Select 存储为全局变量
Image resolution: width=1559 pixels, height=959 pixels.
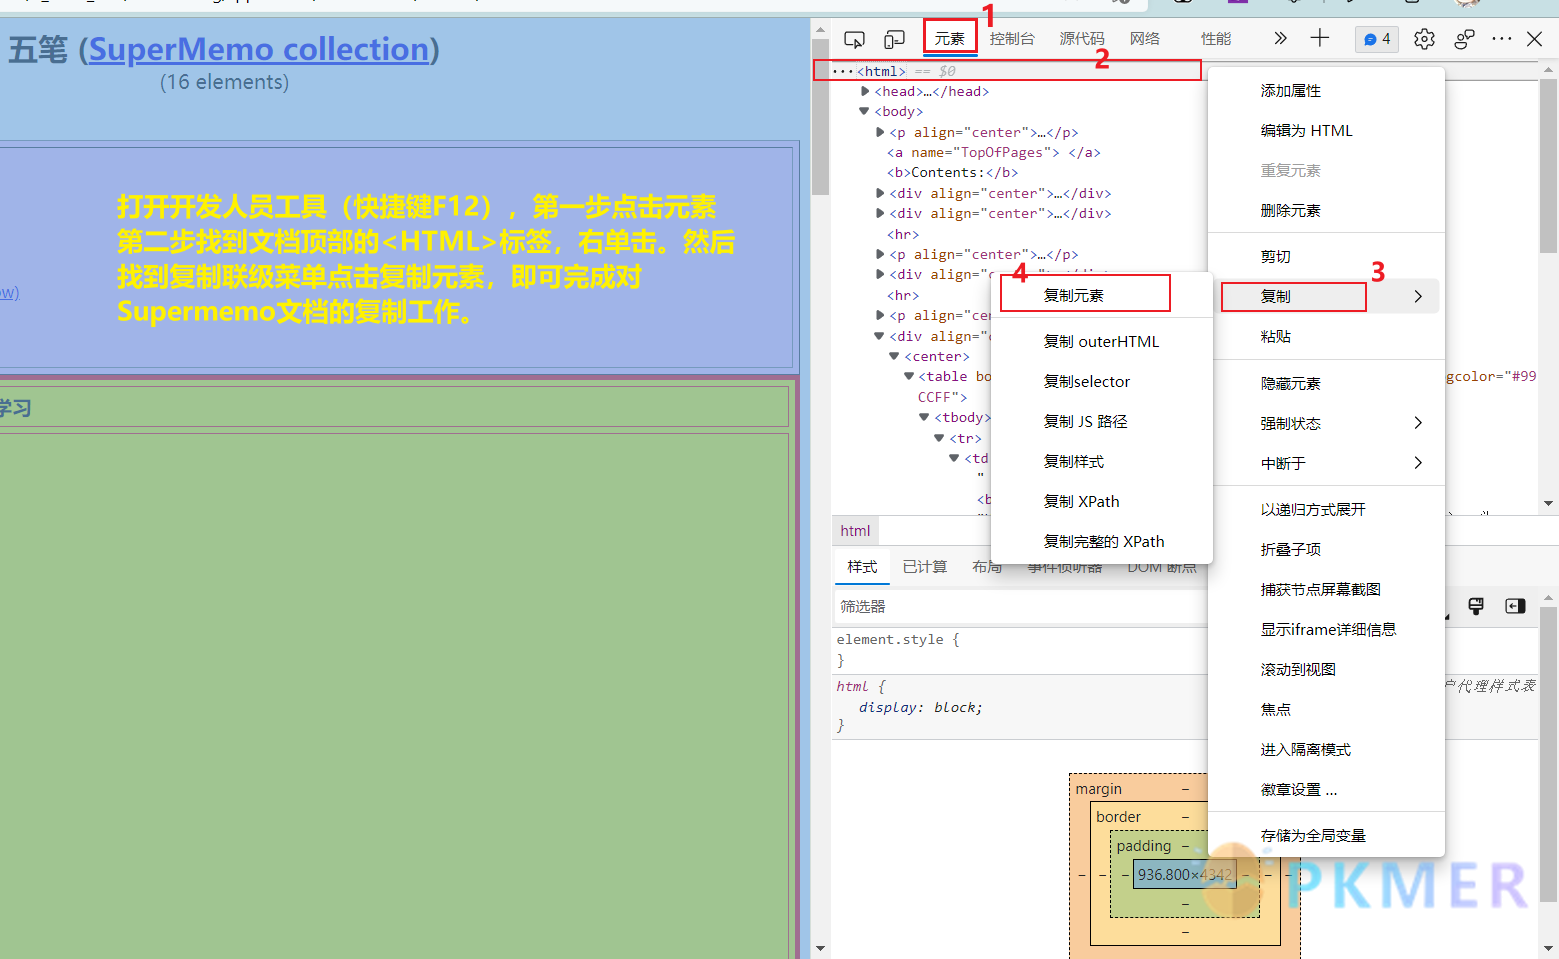pos(1326,835)
